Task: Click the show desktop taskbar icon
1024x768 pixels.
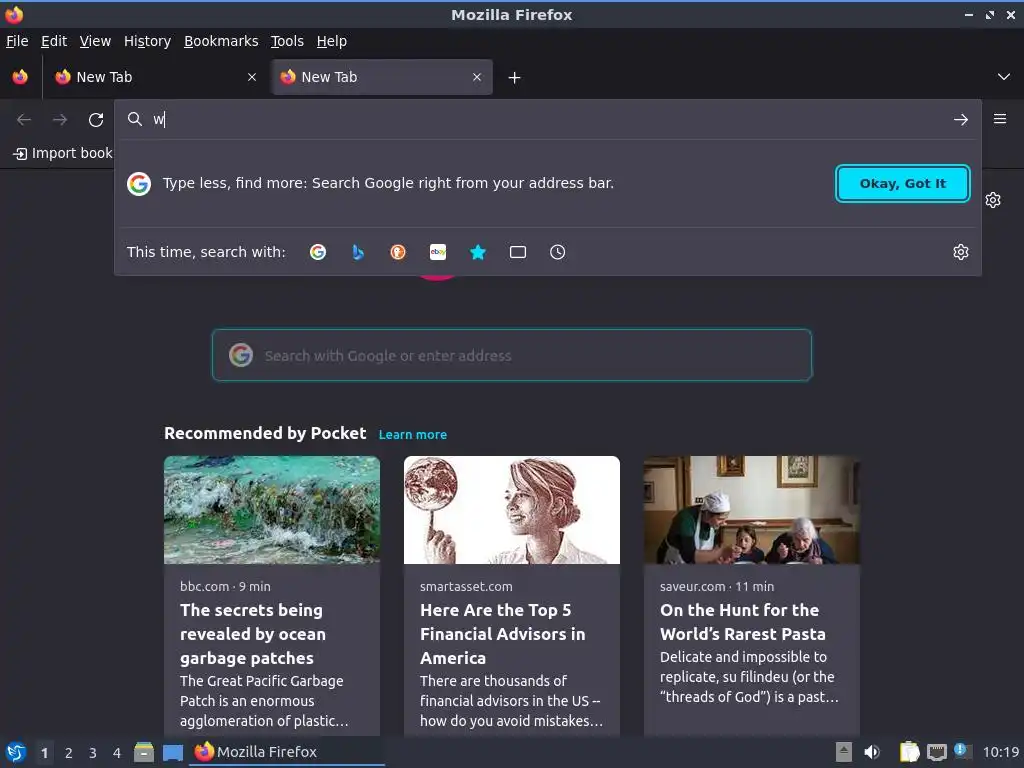Action: pos(173,752)
